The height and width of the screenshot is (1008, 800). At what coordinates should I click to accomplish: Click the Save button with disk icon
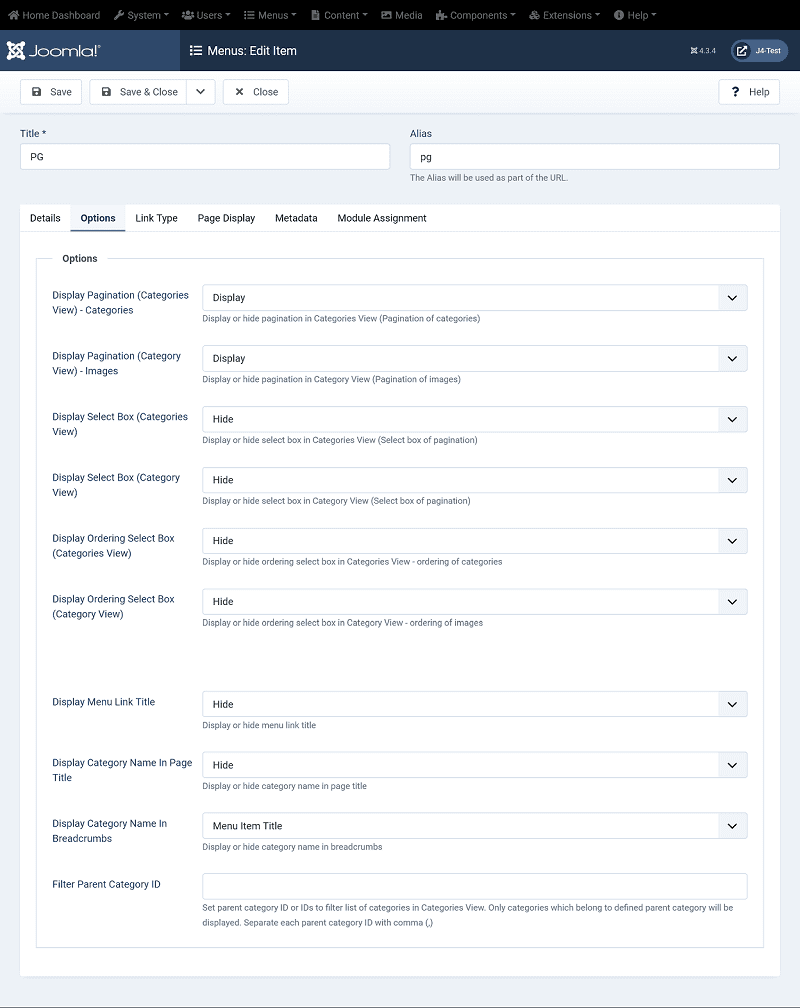pyautogui.click(x=51, y=92)
